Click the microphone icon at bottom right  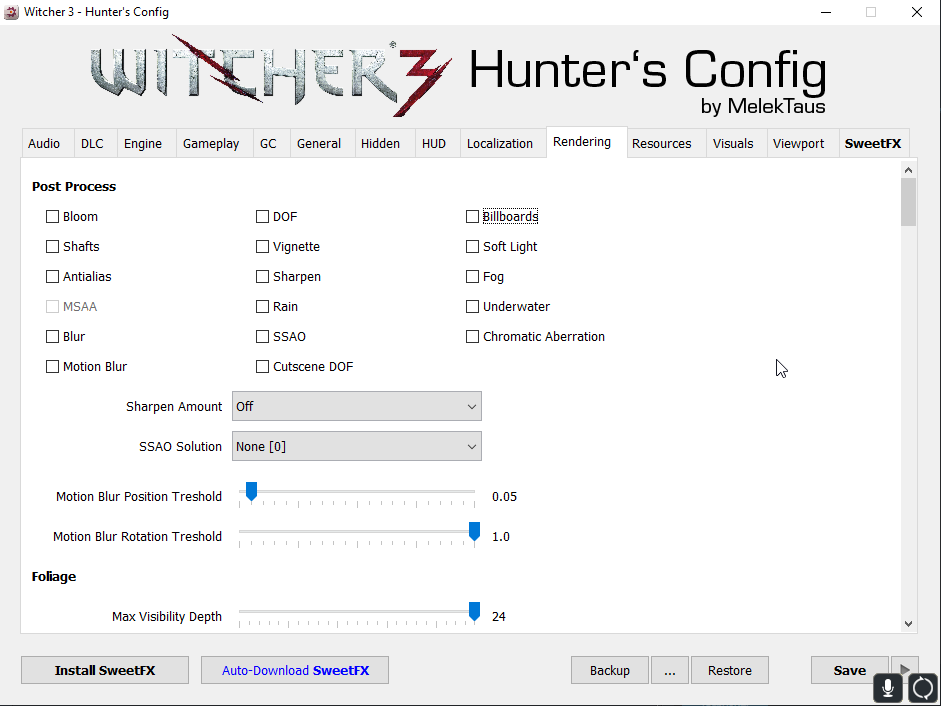coord(888,688)
